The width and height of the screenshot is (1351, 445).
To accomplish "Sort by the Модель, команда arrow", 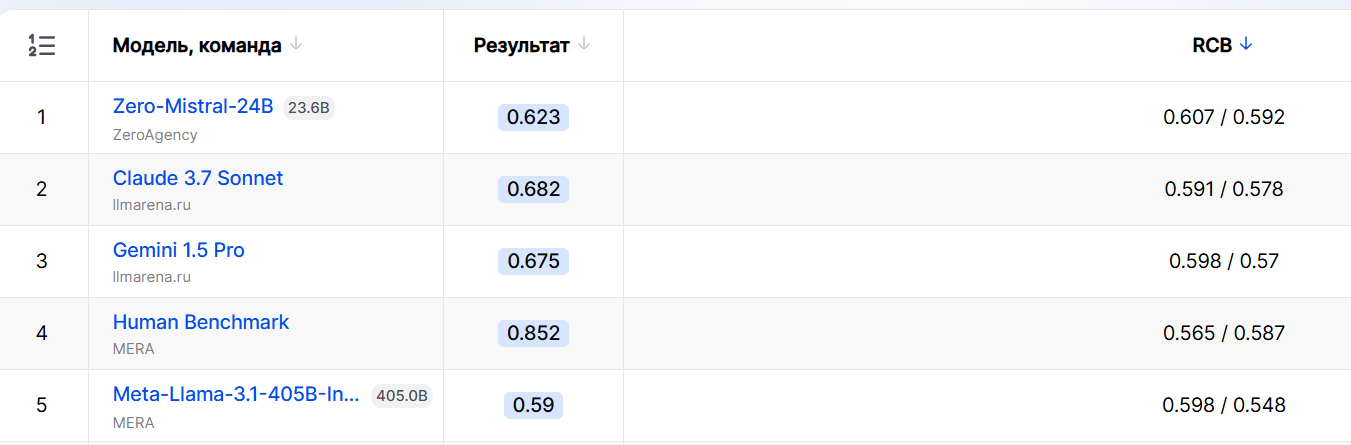I will 296,45.
